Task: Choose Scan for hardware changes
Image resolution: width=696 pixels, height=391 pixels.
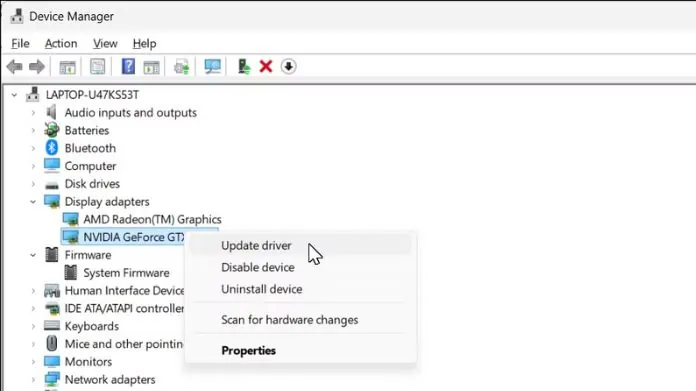Action: [301, 320]
